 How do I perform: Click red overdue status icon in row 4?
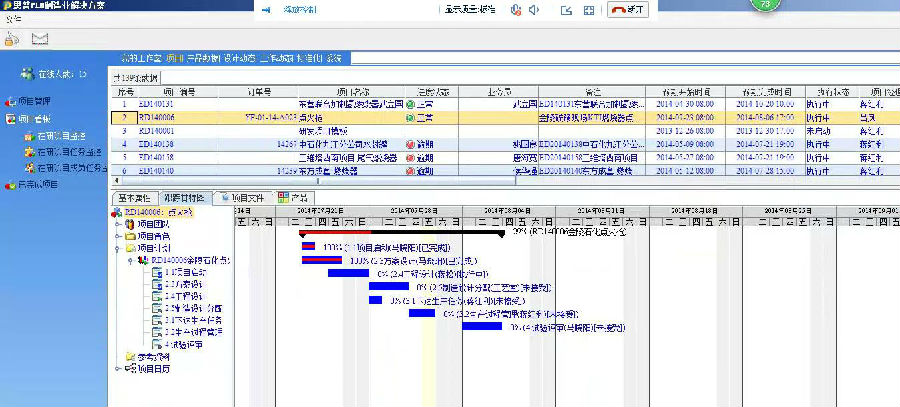pyautogui.click(x=410, y=145)
